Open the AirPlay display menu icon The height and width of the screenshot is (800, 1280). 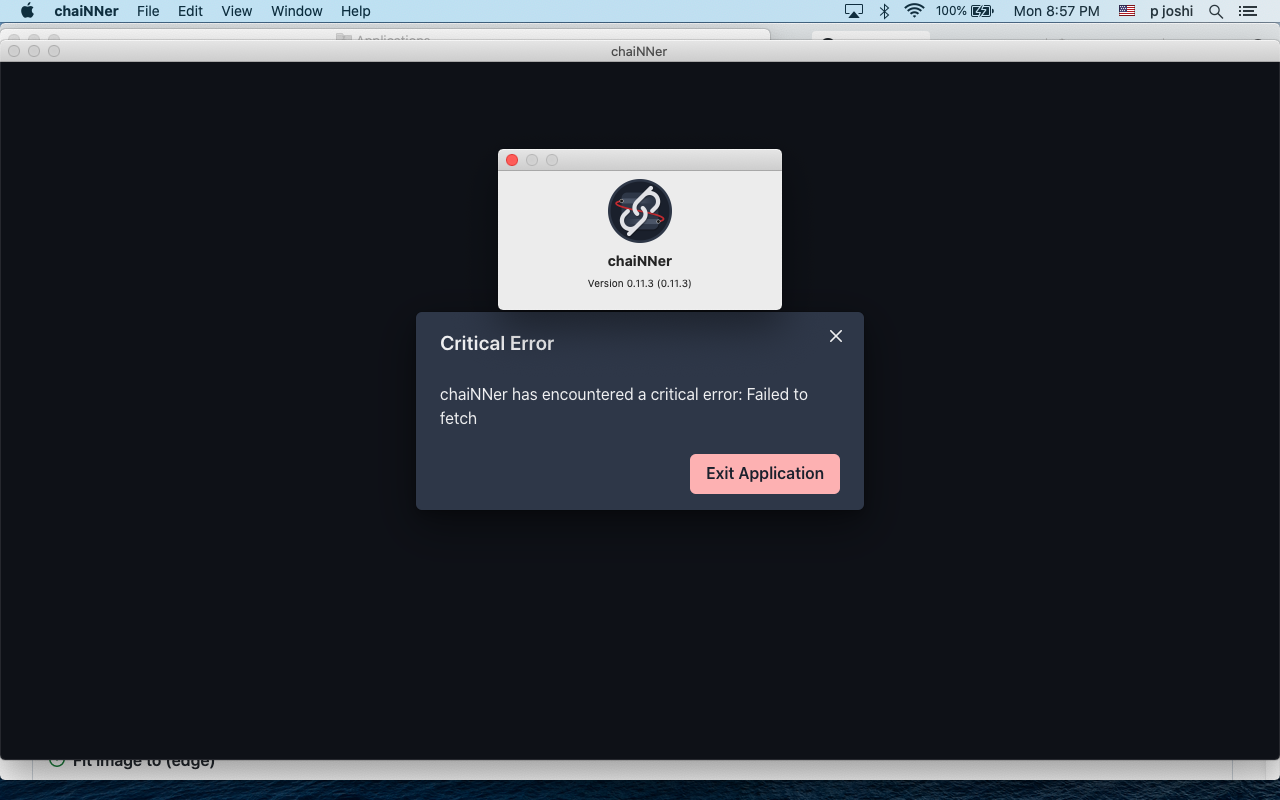(x=854, y=11)
